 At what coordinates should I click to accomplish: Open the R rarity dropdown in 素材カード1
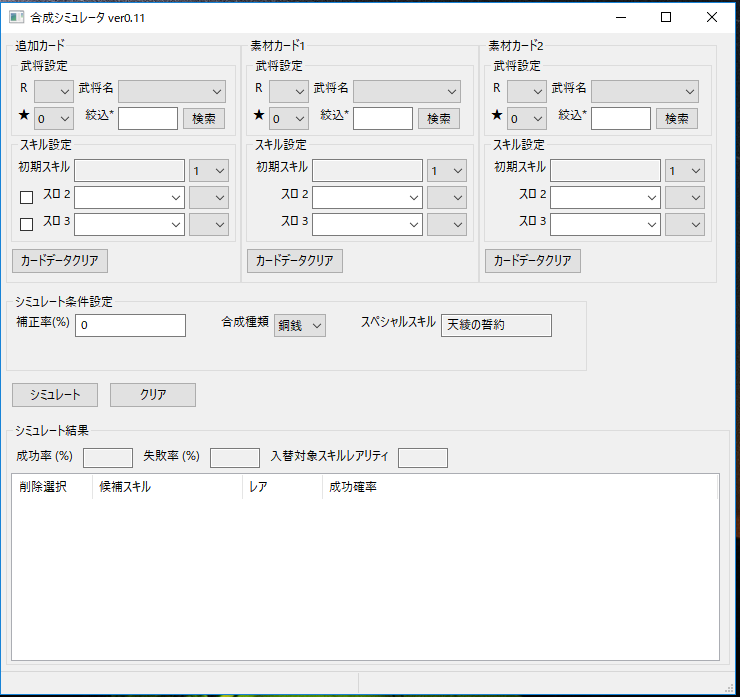[289, 91]
